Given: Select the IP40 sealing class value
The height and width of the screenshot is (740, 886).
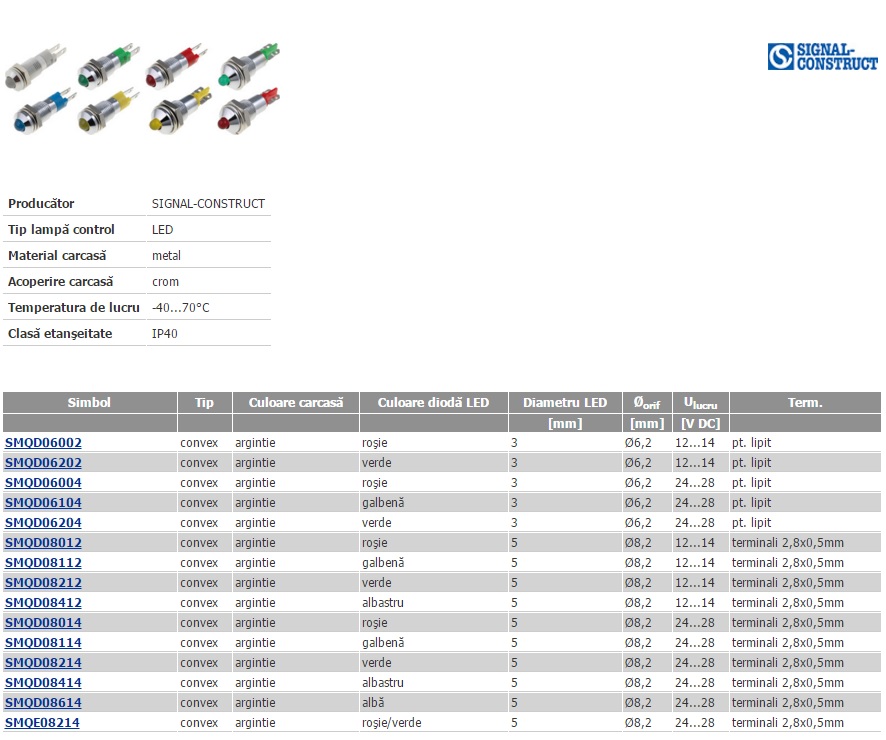Looking at the screenshot, I should 165,334.
